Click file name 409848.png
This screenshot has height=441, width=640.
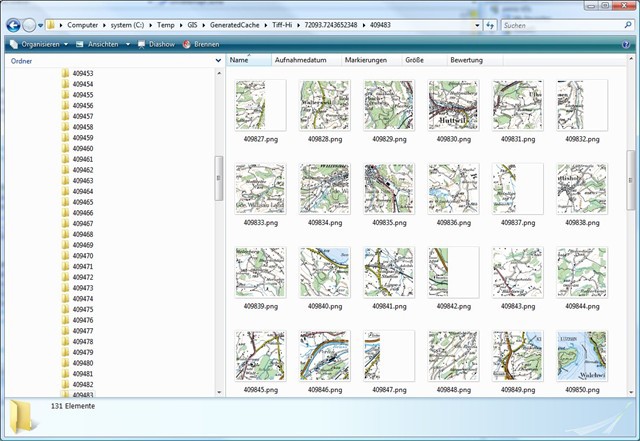tap(453, 390)
